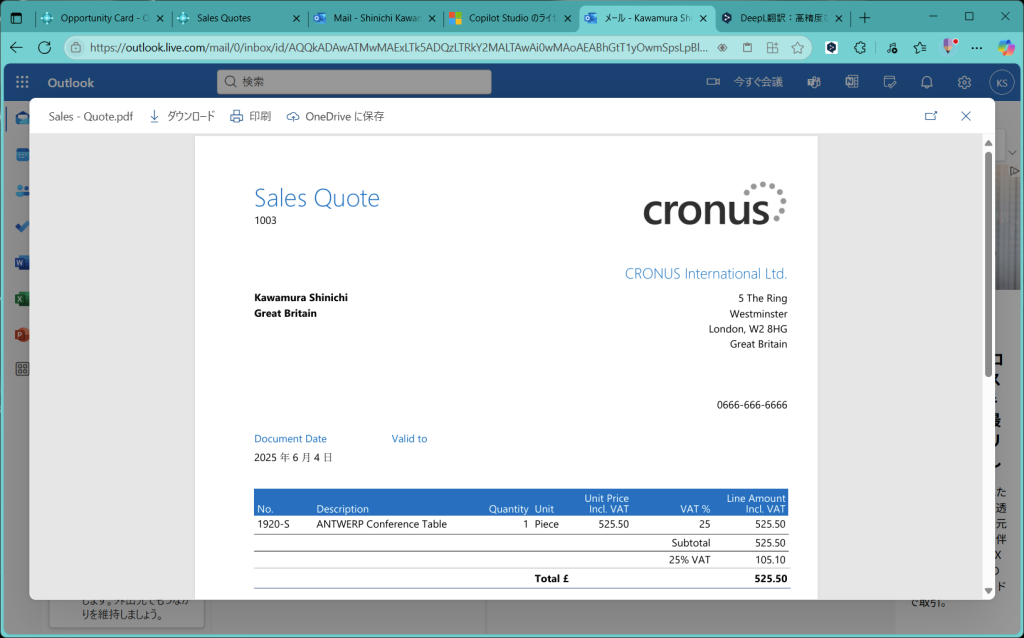The width and height of the screenshot is (1024, 638).
Task: Open the browser favorites list icon
Action: click(x=920, y=48)
